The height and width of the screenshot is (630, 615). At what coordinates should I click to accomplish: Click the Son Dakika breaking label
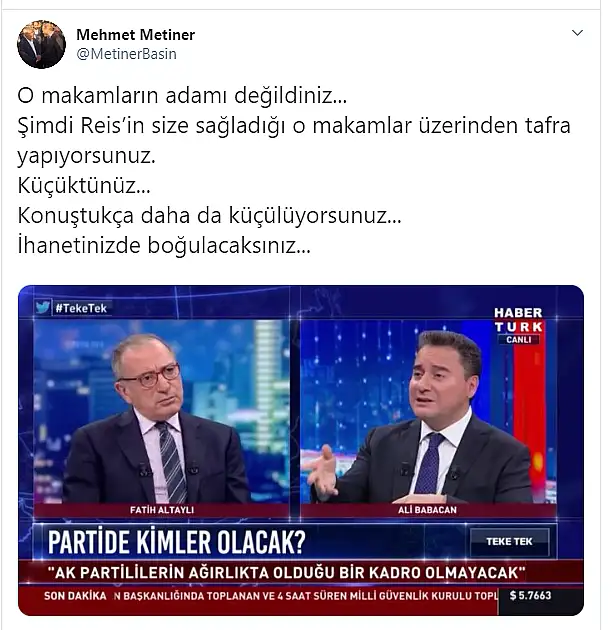[75, 596]
